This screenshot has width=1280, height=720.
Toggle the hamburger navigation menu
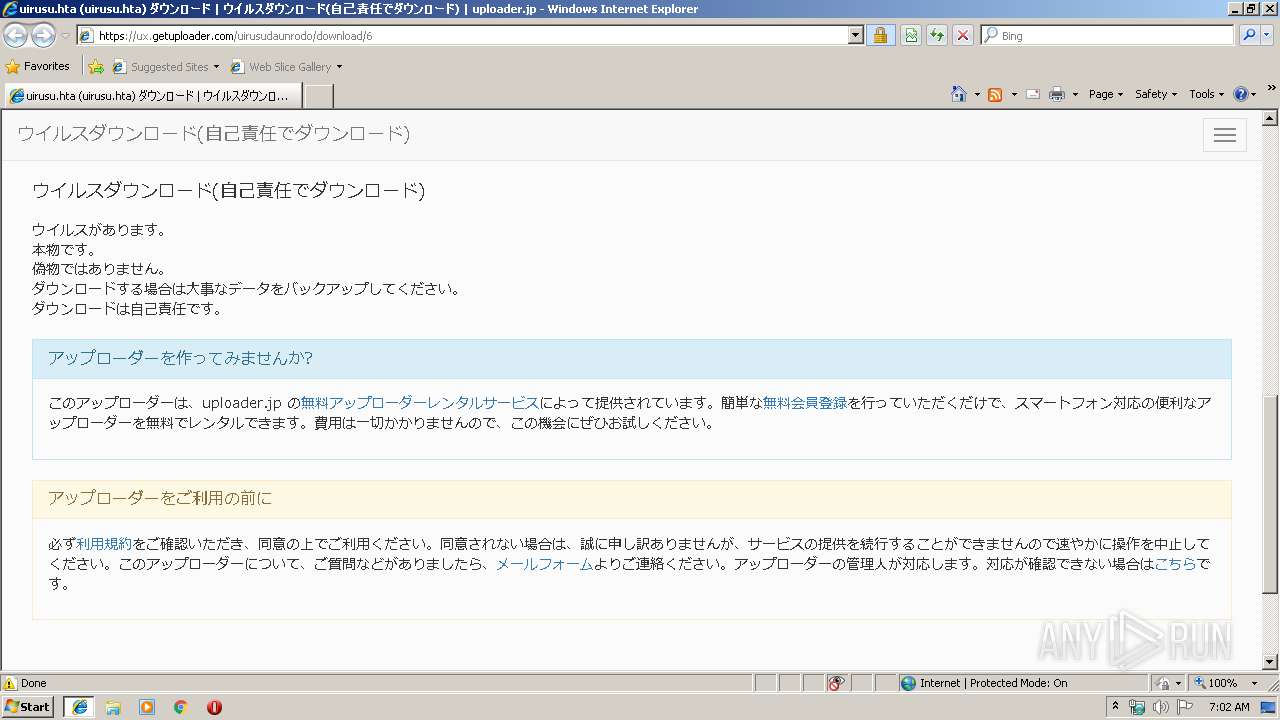(1224, 135)
